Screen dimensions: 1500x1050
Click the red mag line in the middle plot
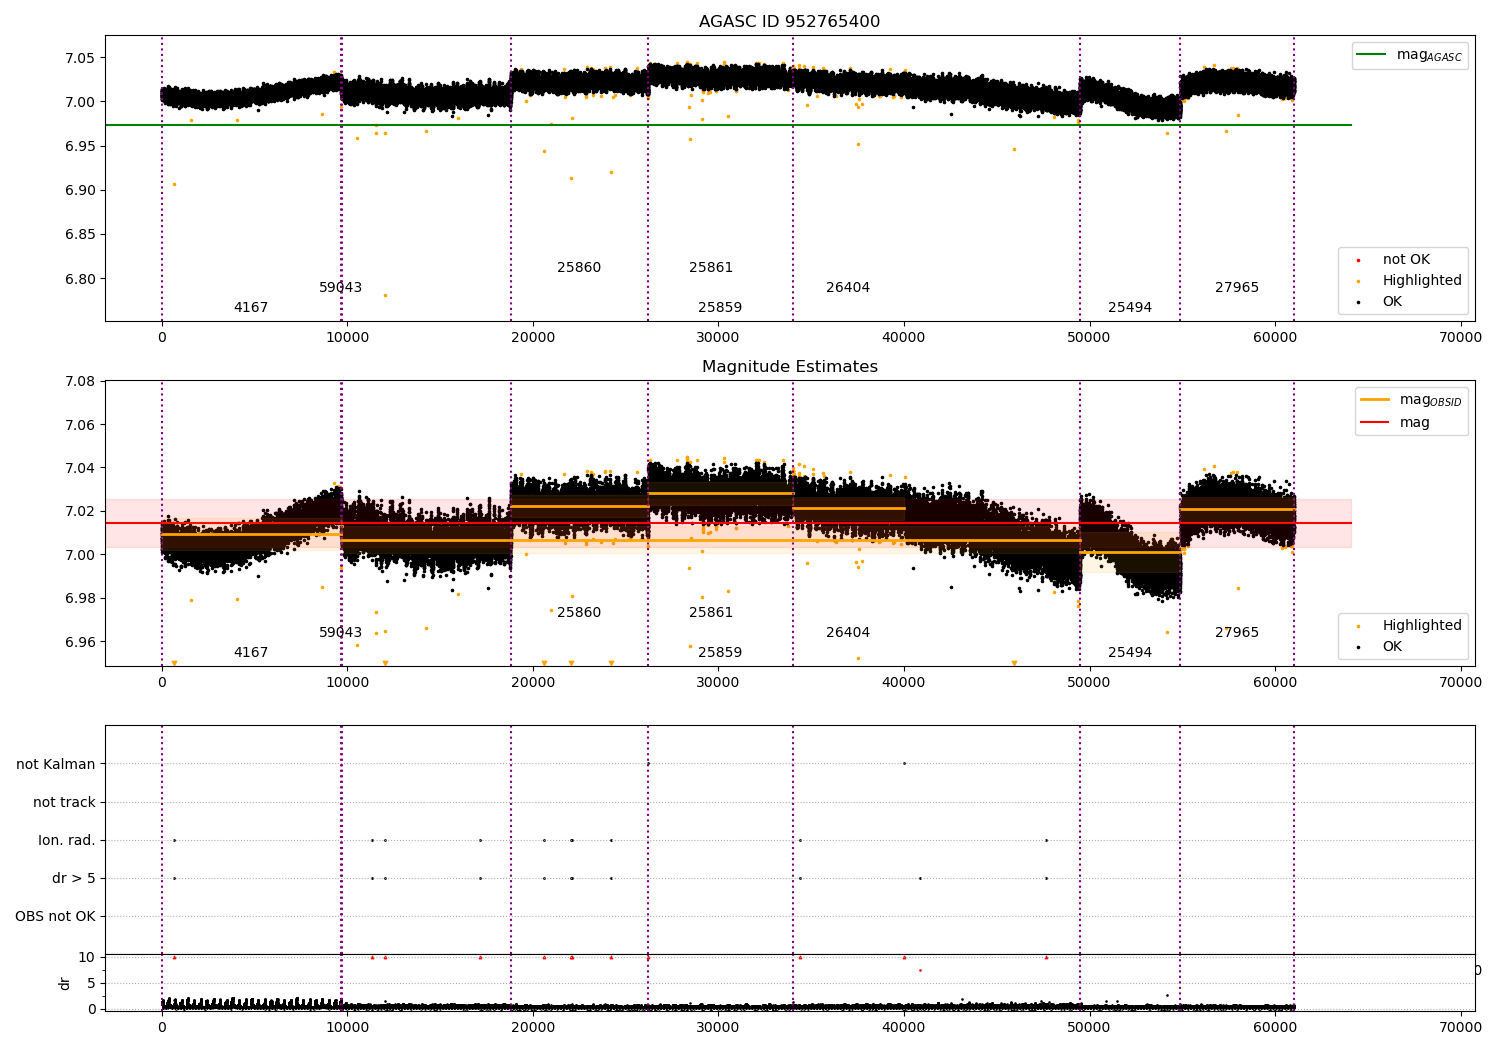tap(728, 523)
